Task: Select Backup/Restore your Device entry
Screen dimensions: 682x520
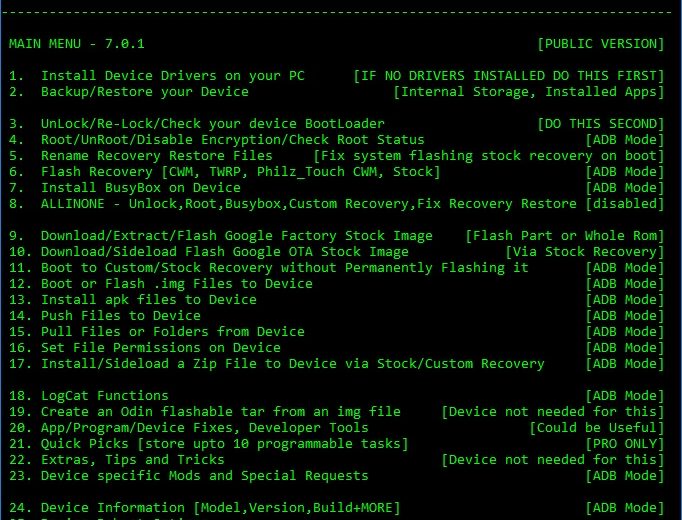Action: [x=144, y=92]
